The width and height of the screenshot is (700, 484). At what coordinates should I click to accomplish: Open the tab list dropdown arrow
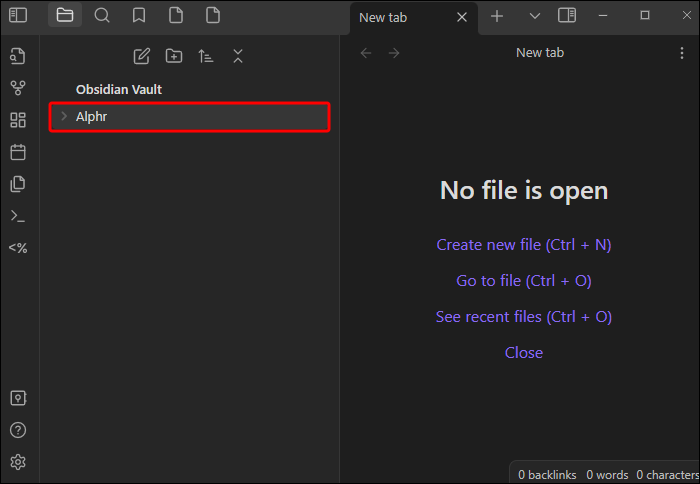(x=534, y=16)
